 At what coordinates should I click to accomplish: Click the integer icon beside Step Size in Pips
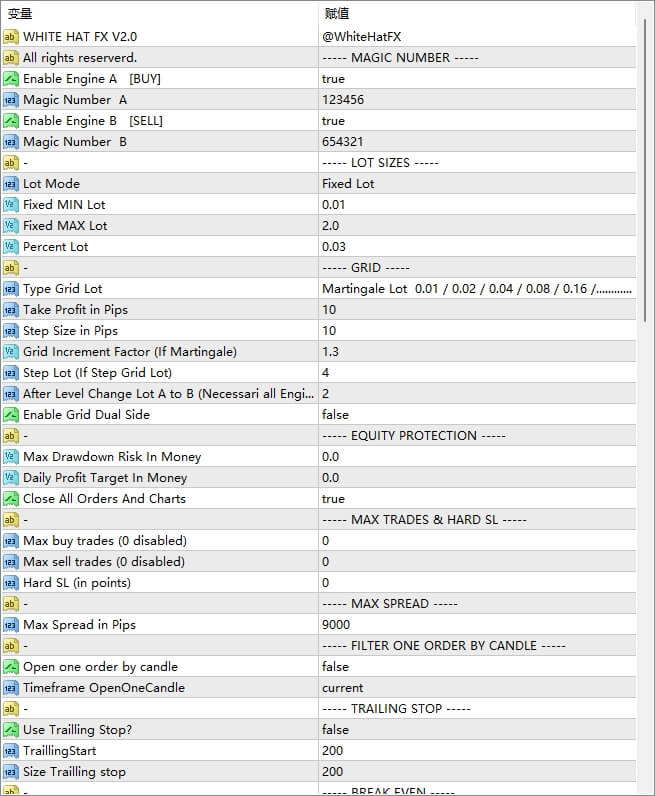(x=10, y=330)
